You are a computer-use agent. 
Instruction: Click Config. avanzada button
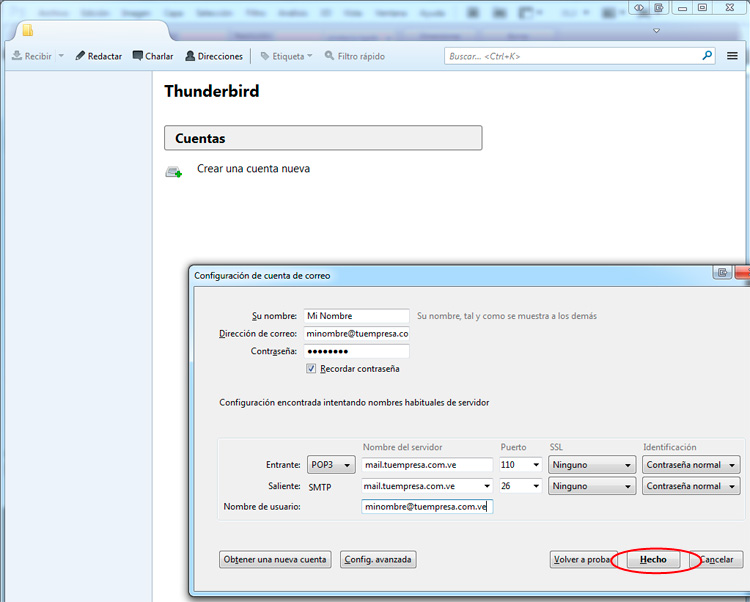(x=378, y=560)
